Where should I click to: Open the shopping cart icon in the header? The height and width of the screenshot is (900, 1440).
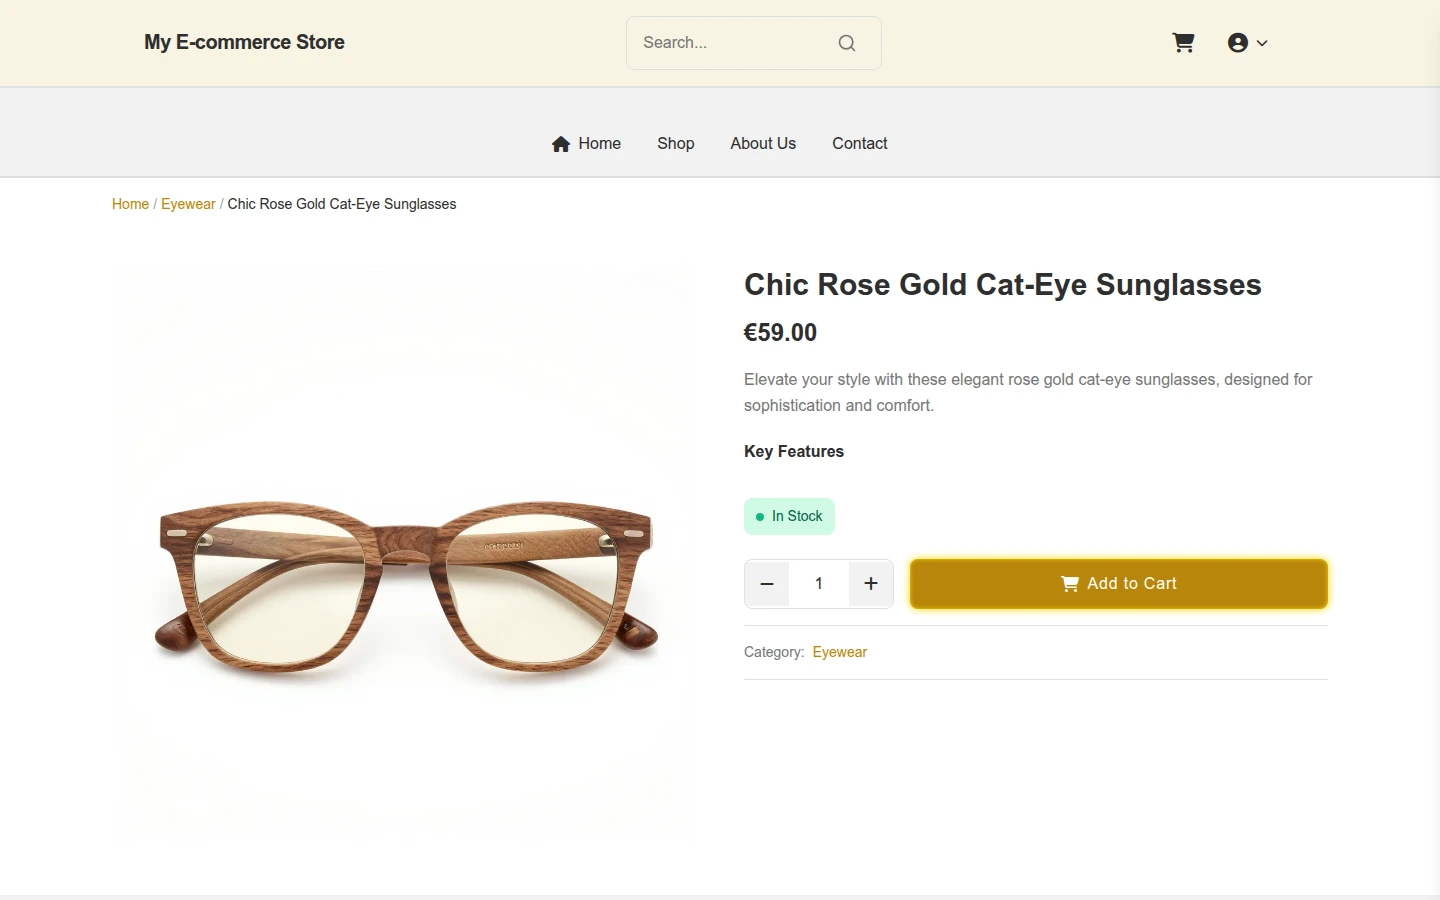(1183, 43)
